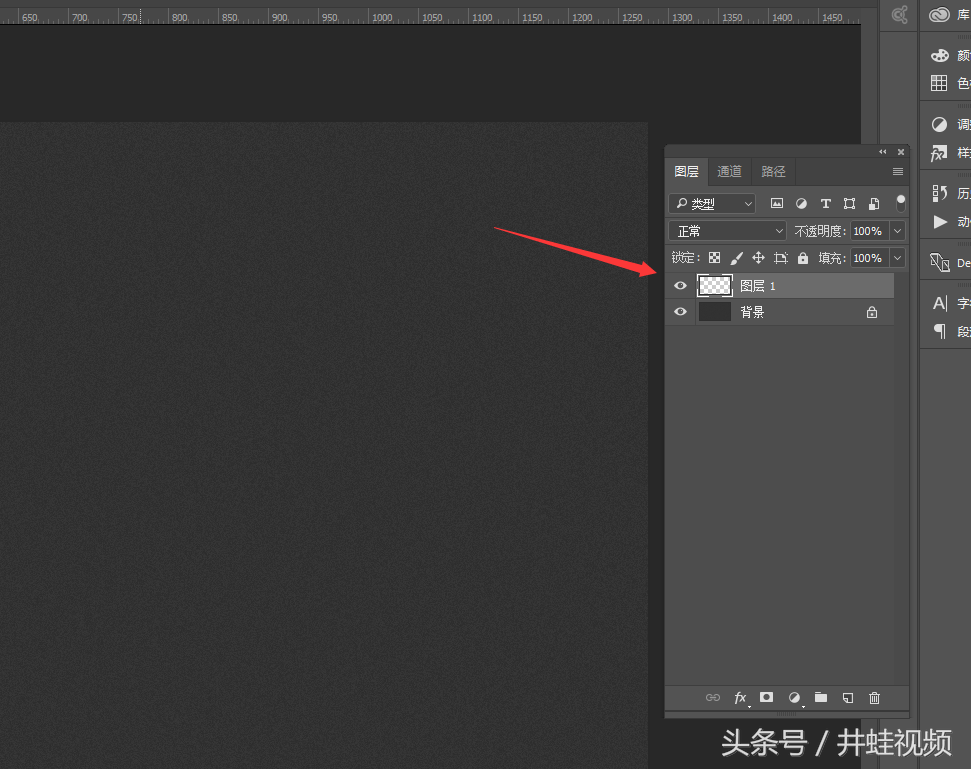This screenshot has height=769, width=971.
Task: Toggle the layer filtering switch
Action: point(900,202)
